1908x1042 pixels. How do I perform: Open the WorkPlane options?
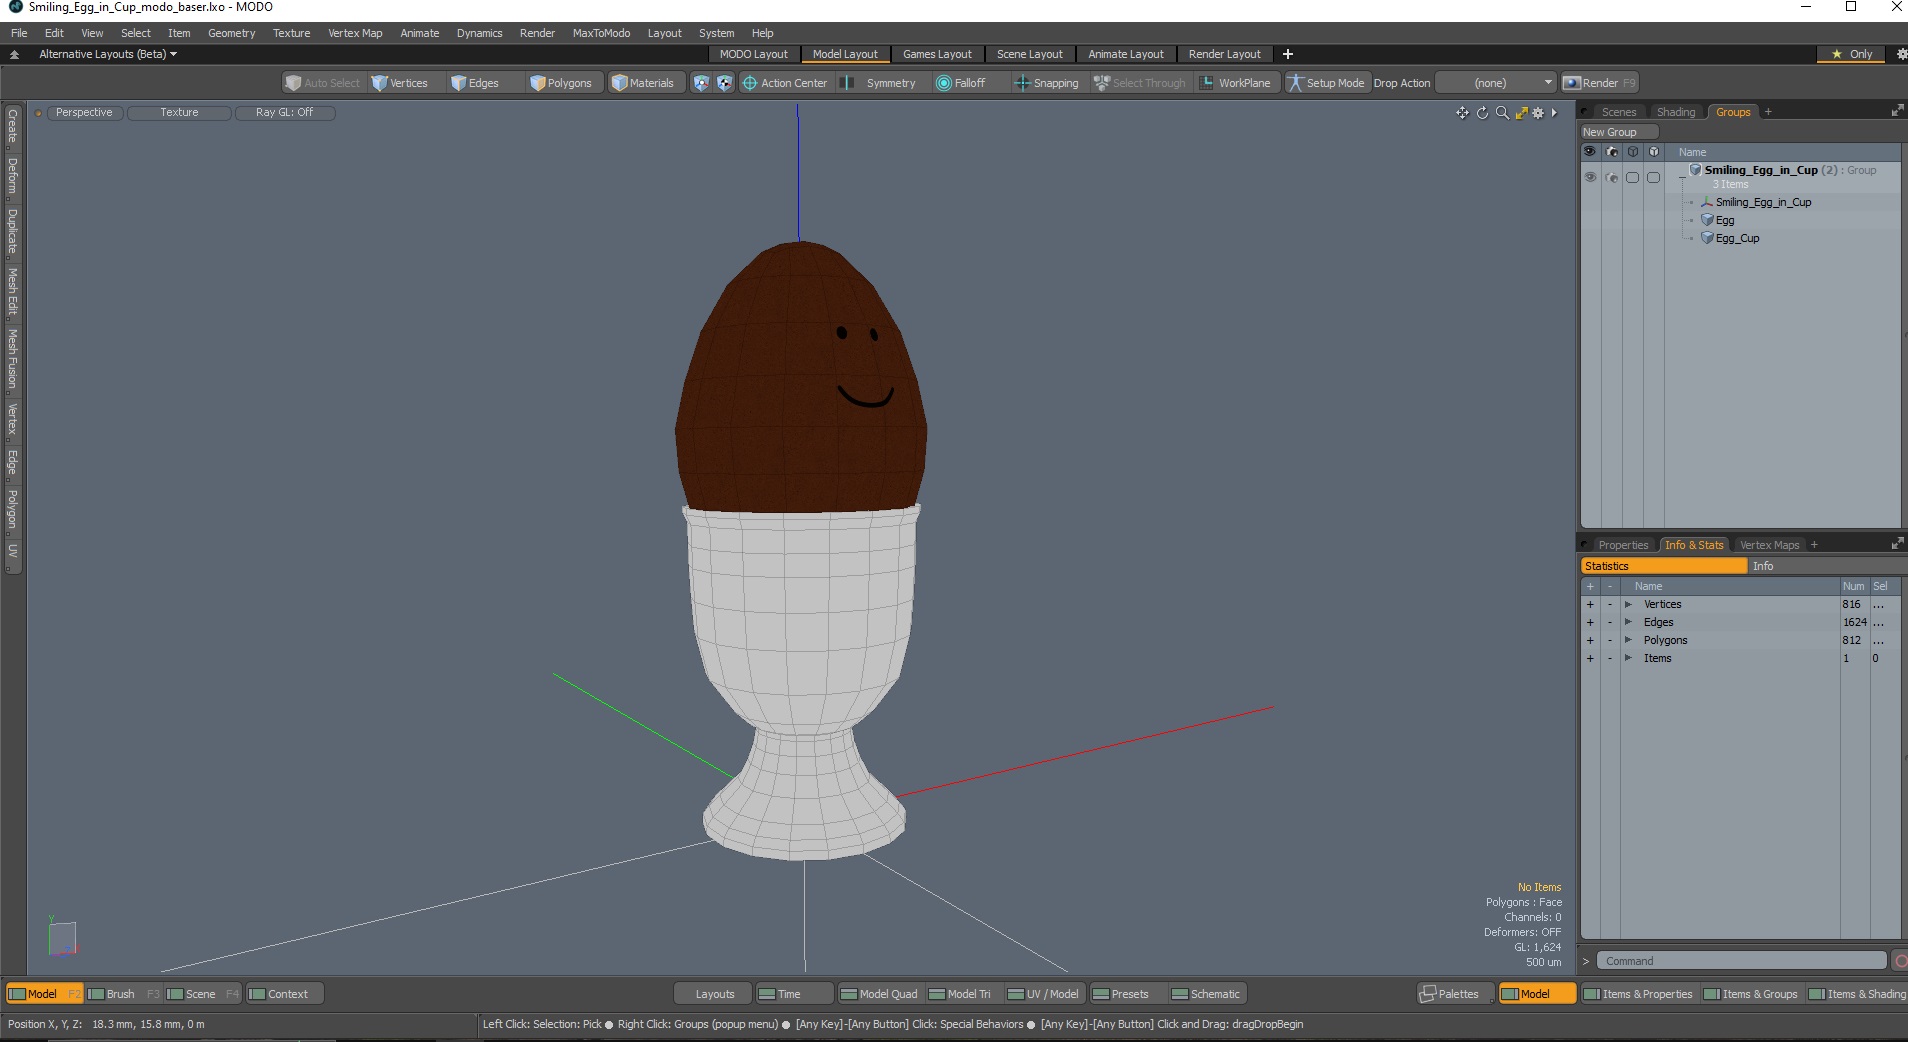point(1235,83)
